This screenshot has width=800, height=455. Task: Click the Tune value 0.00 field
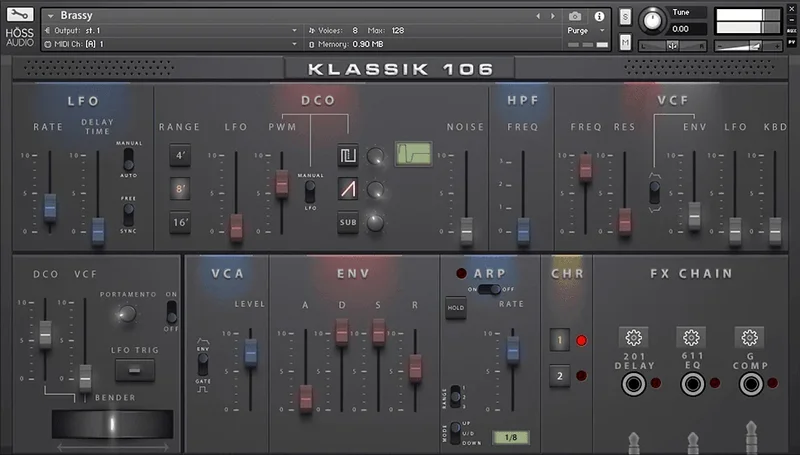point(689,29)
